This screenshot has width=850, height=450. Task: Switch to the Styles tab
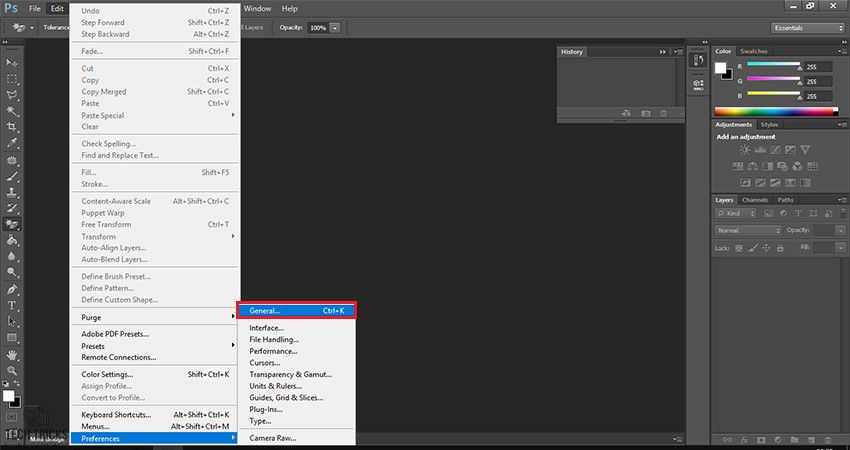(769, 125)
